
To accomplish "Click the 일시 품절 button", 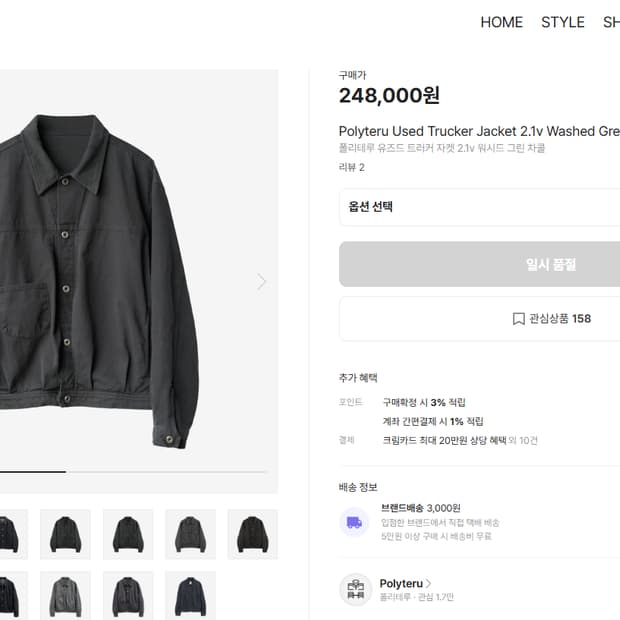I will (479, 264).
